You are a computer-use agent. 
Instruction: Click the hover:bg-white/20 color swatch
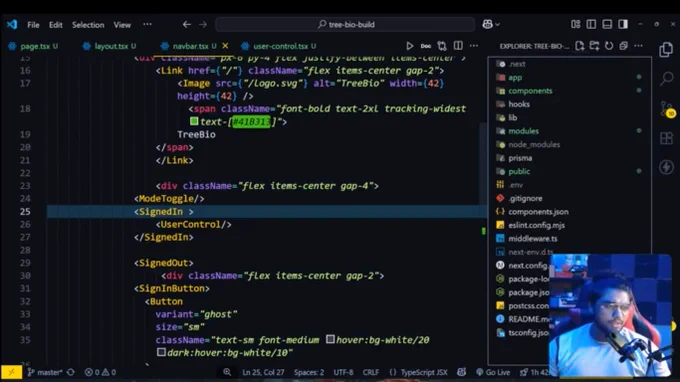click(330, 339)
